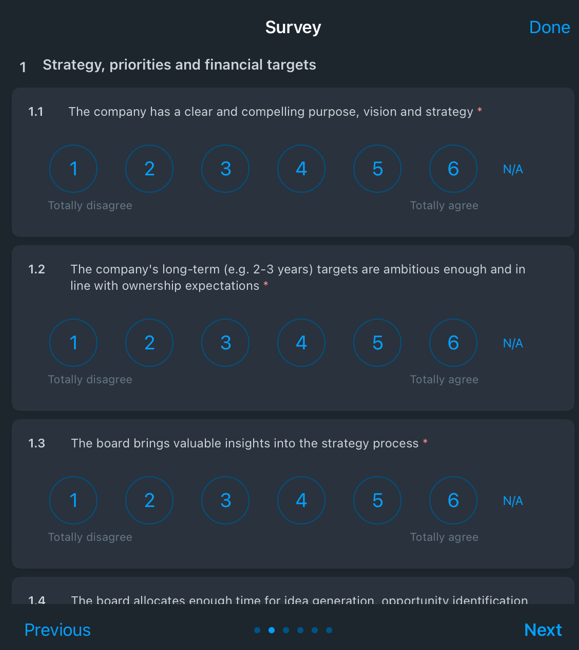The image size is (579, 650).
Task: Select the third page indicator dot
Action: point(286,630)
